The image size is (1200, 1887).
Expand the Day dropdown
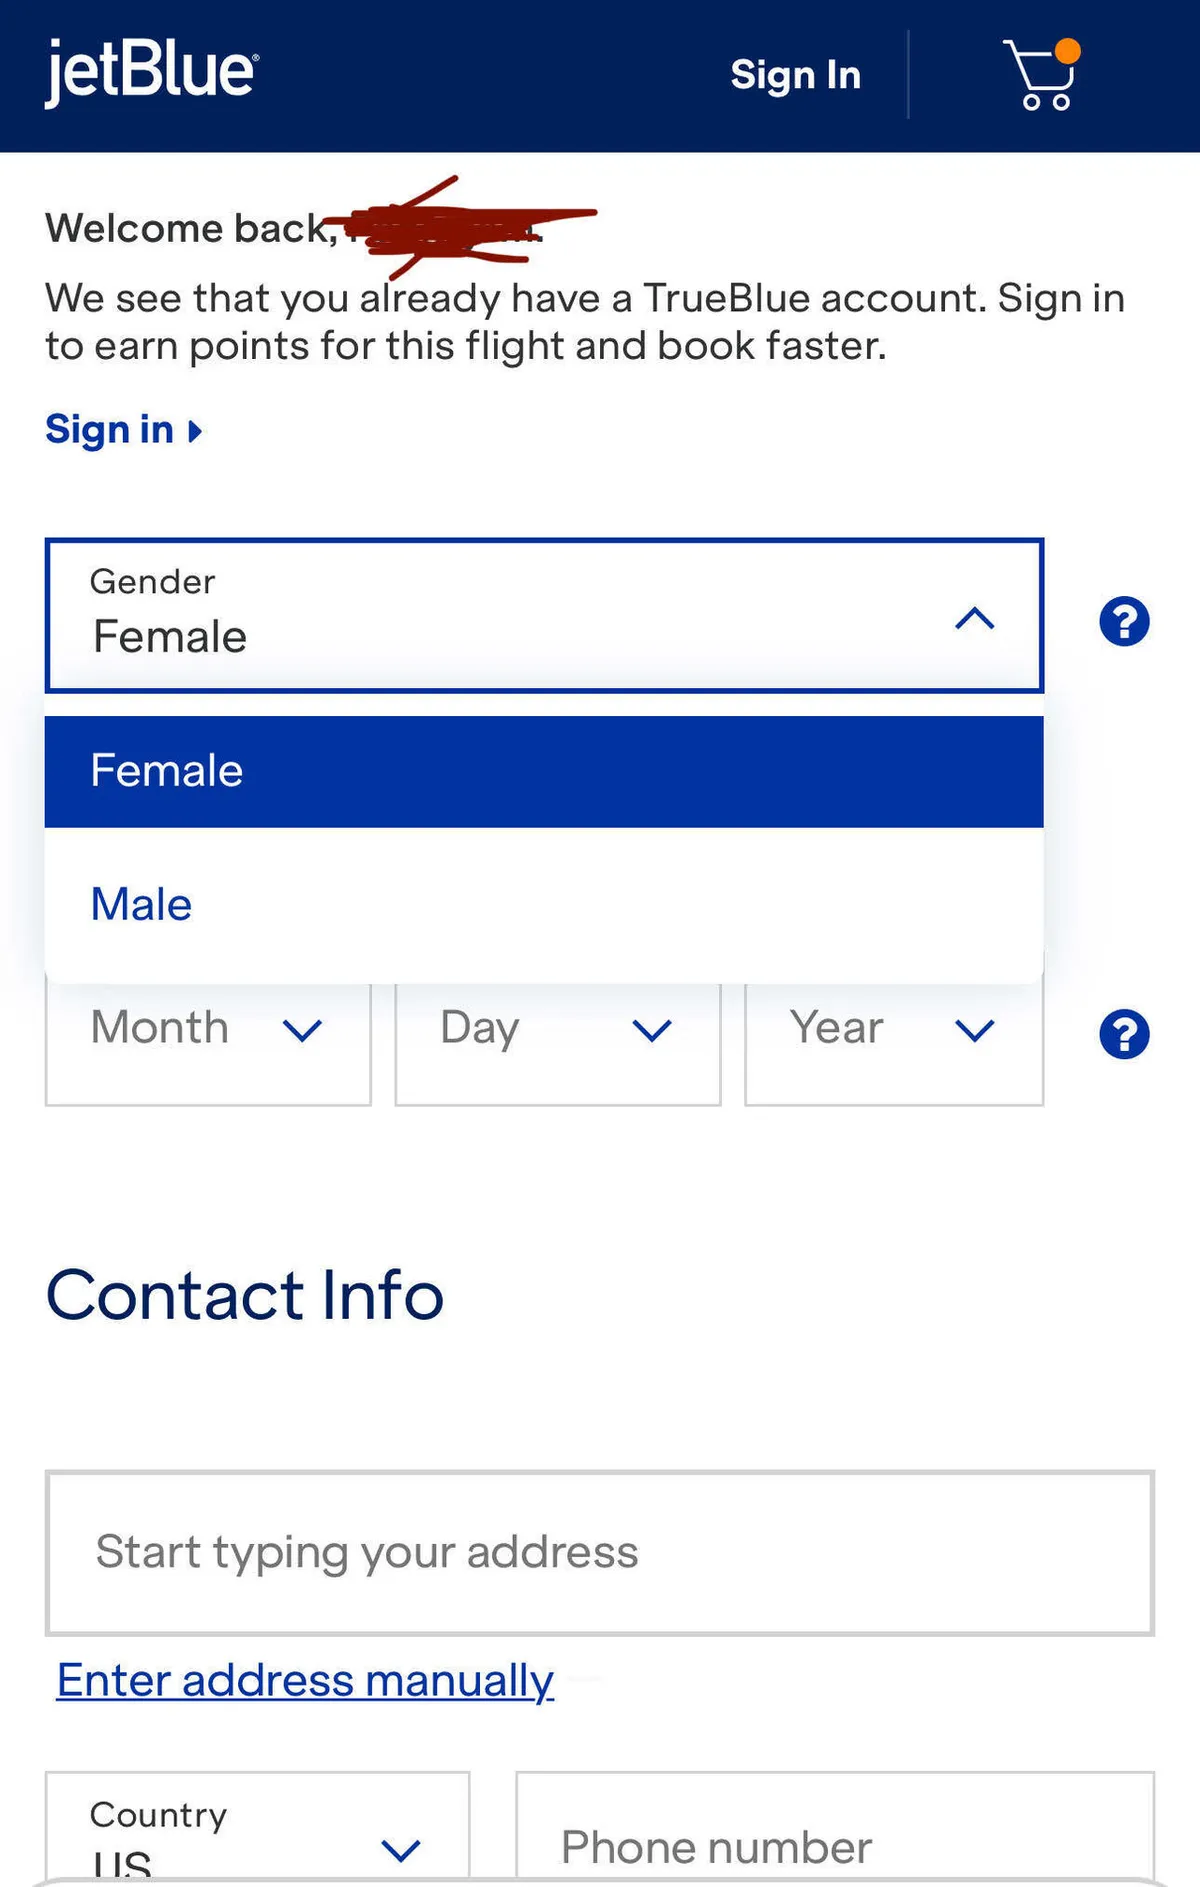[x=557, y=1030]
